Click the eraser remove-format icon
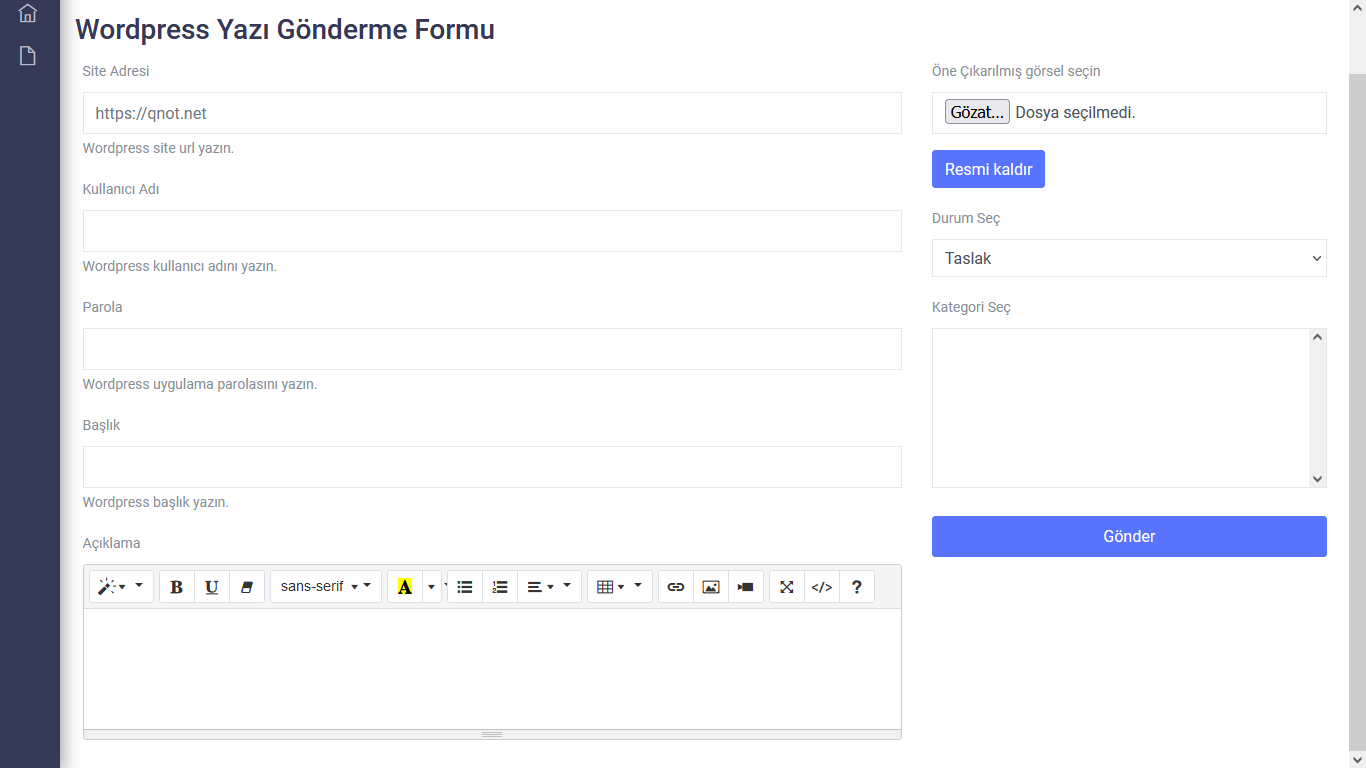 coord(247,587)
